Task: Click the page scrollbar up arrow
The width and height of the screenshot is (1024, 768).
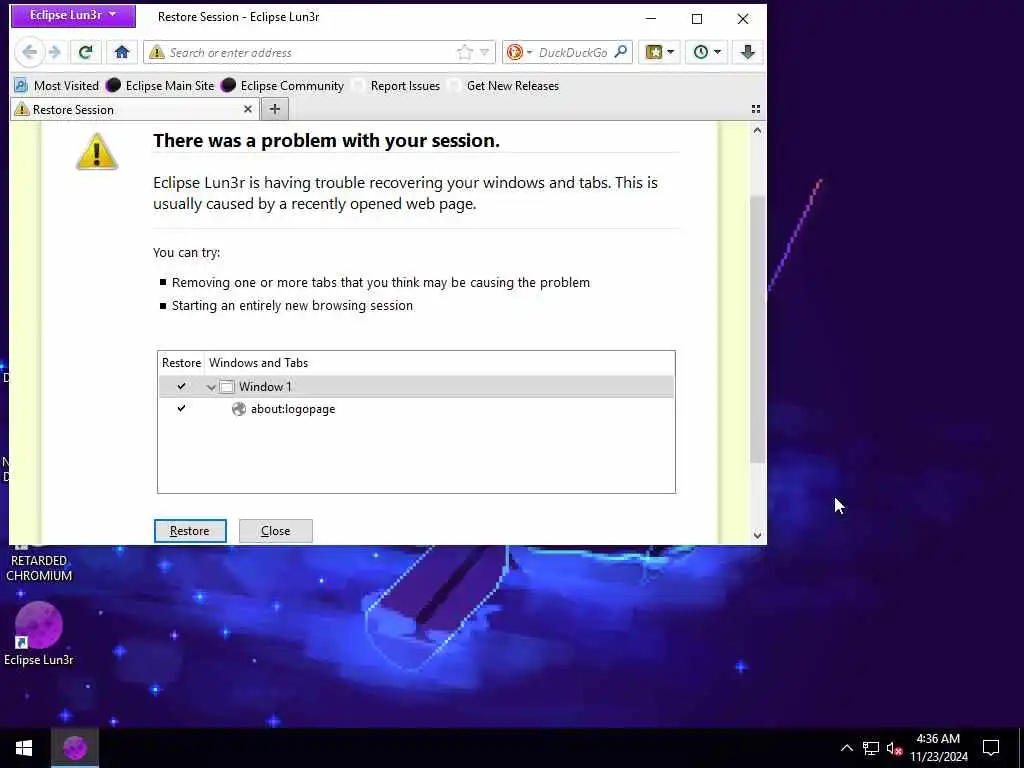Action: pos(757,130)
